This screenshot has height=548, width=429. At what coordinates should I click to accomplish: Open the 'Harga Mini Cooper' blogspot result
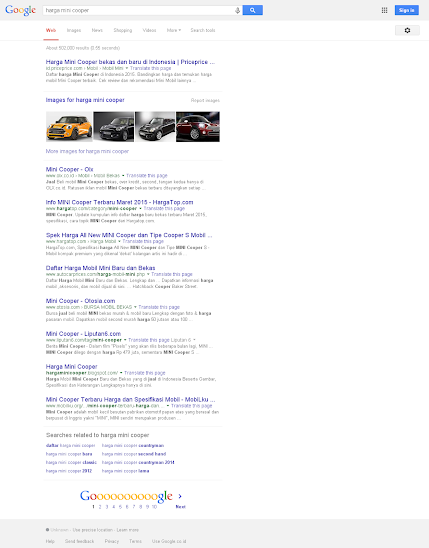(72, 366)
